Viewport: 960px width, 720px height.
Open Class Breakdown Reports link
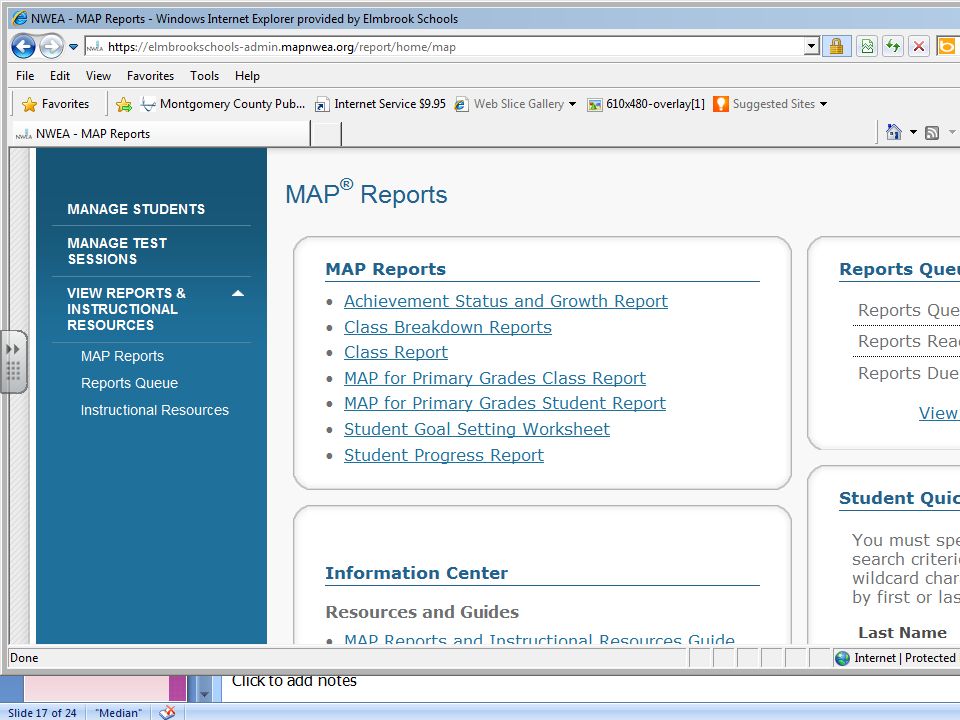pyautogui.click(x=448, y=328)
